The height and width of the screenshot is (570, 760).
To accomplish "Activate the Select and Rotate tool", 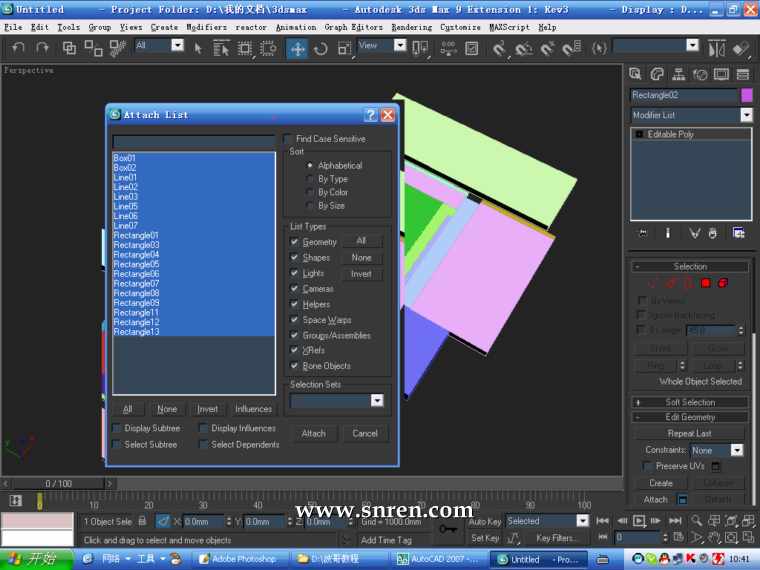I will coord(320,48).
